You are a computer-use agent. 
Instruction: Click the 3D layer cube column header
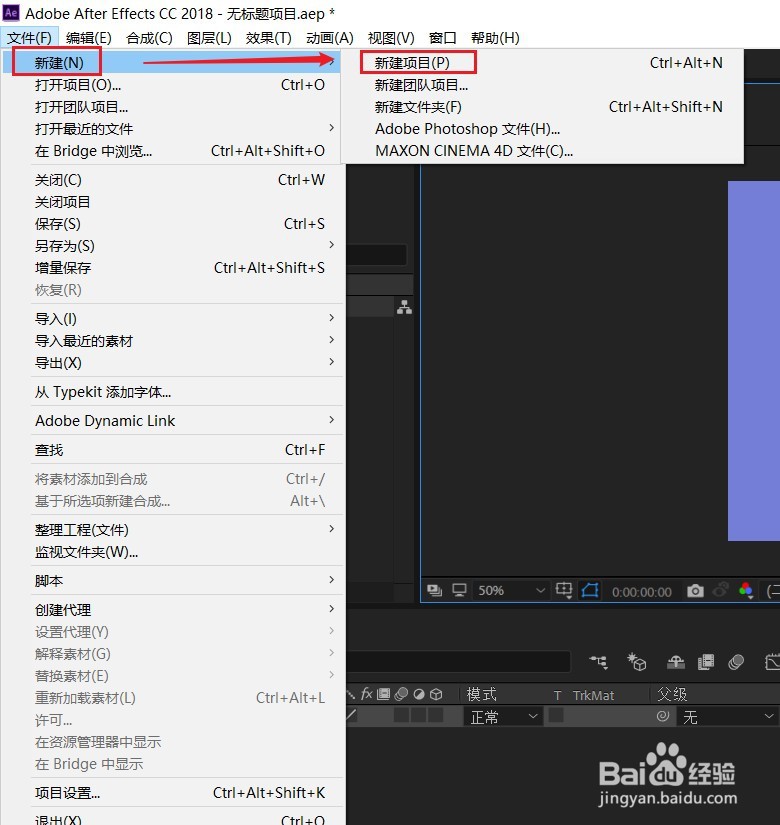(436, 695)
